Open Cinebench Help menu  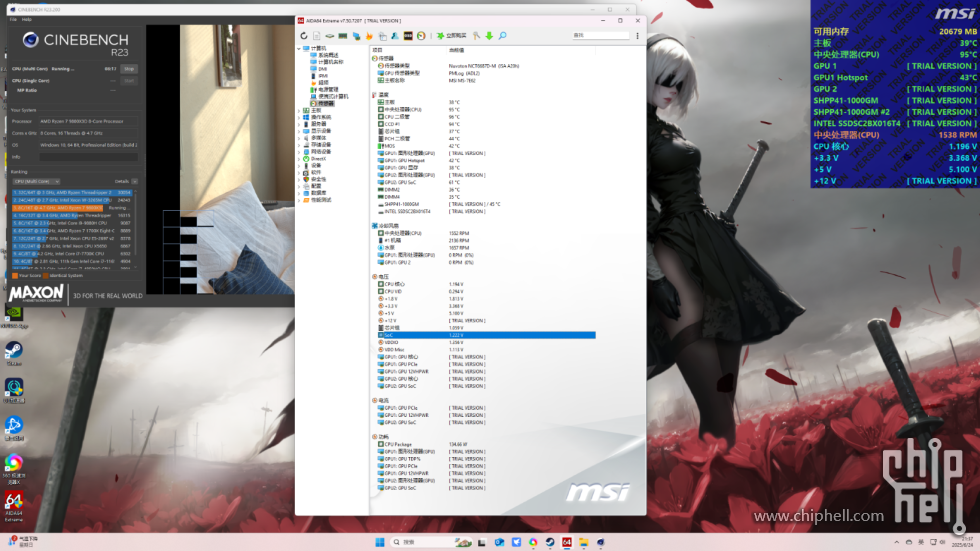coord(27,19)
